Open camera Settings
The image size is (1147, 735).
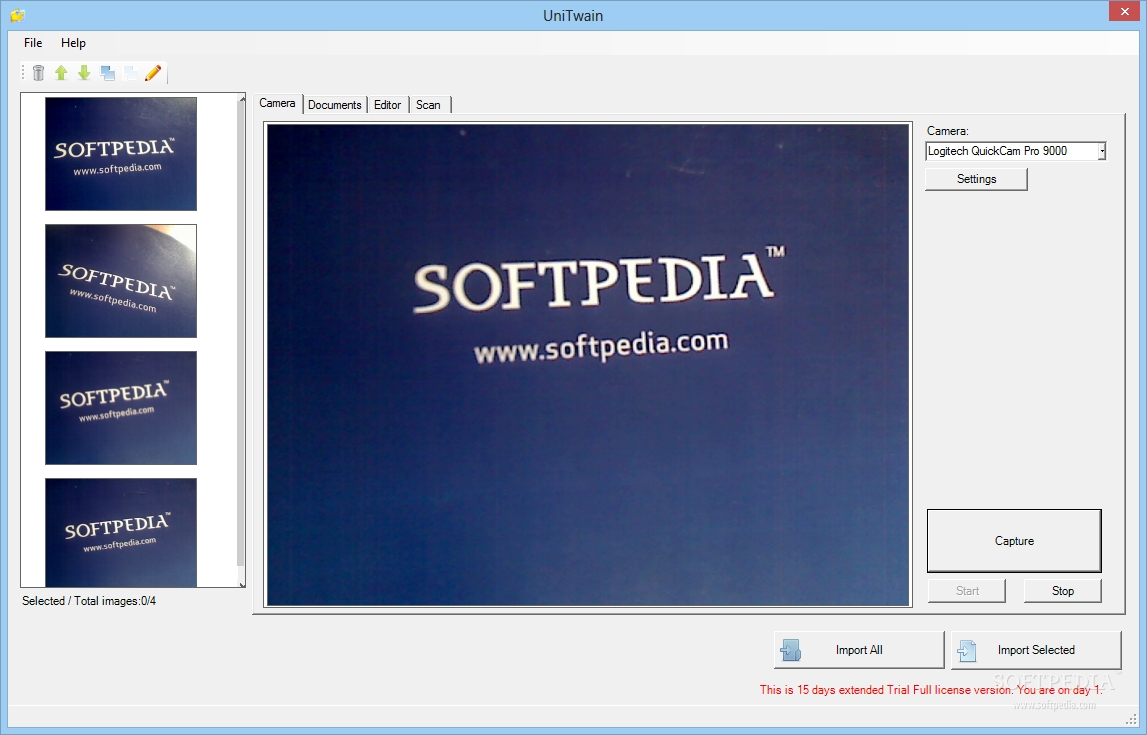tap(977, 179)
